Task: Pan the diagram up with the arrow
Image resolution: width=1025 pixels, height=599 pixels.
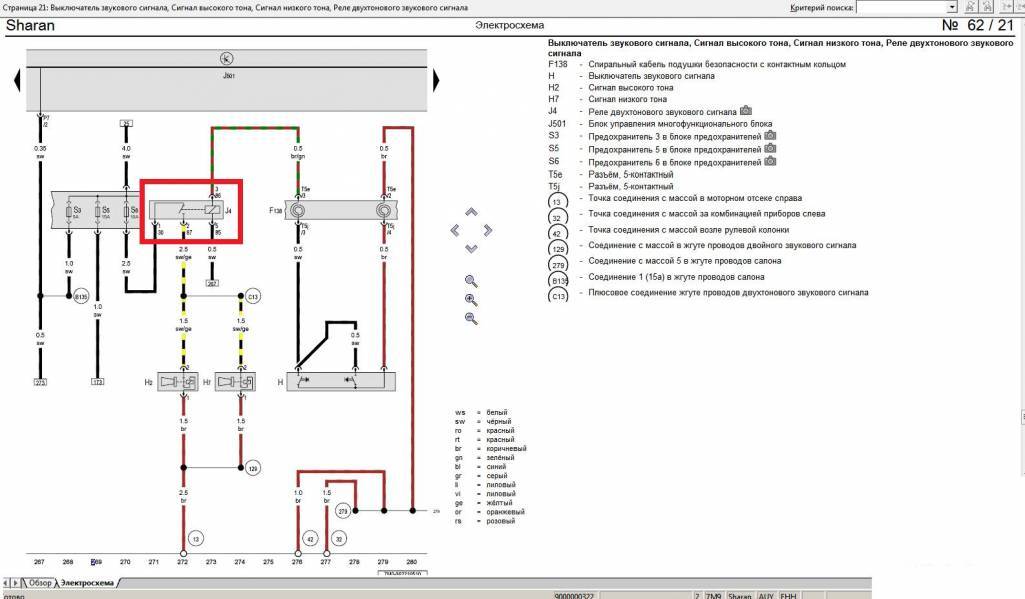Action: tap(472, 212)
